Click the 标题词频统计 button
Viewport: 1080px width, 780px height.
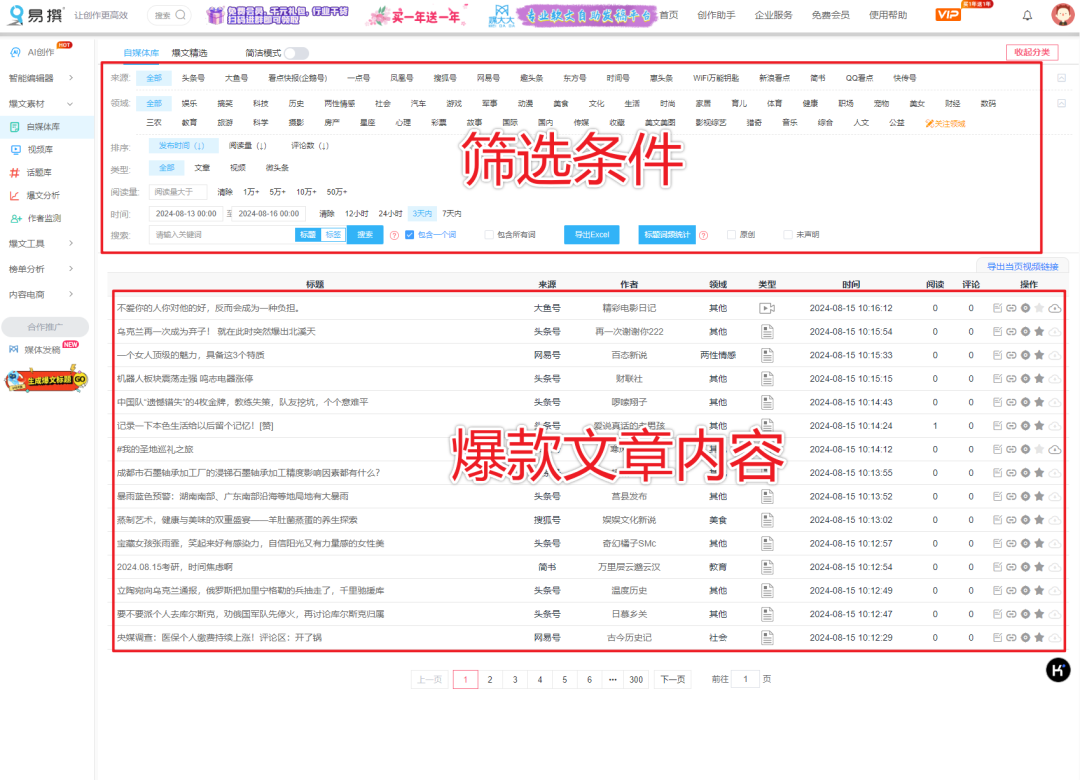point(669,236)
